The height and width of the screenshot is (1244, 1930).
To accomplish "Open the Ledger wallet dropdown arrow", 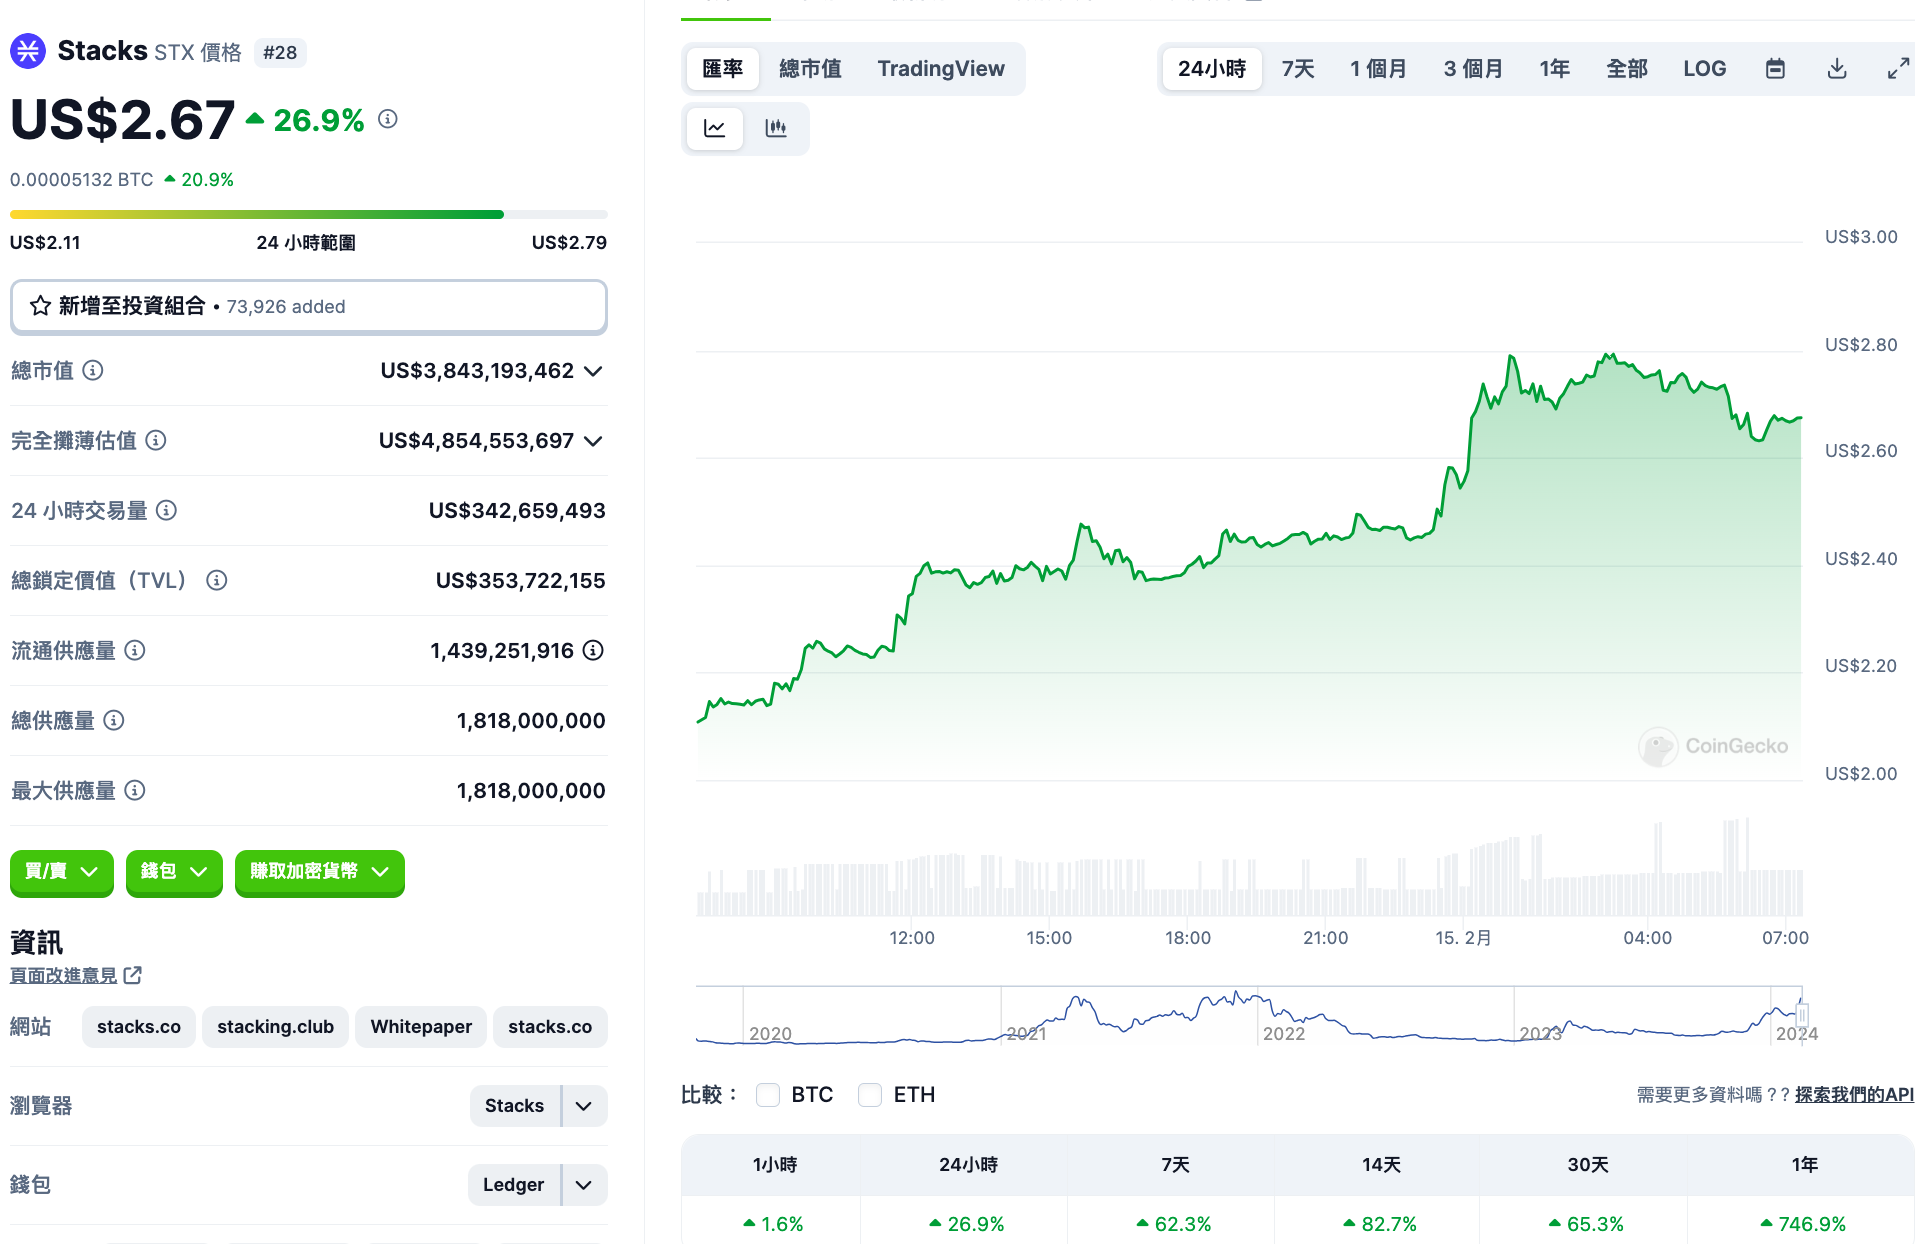I will 584,1185.
